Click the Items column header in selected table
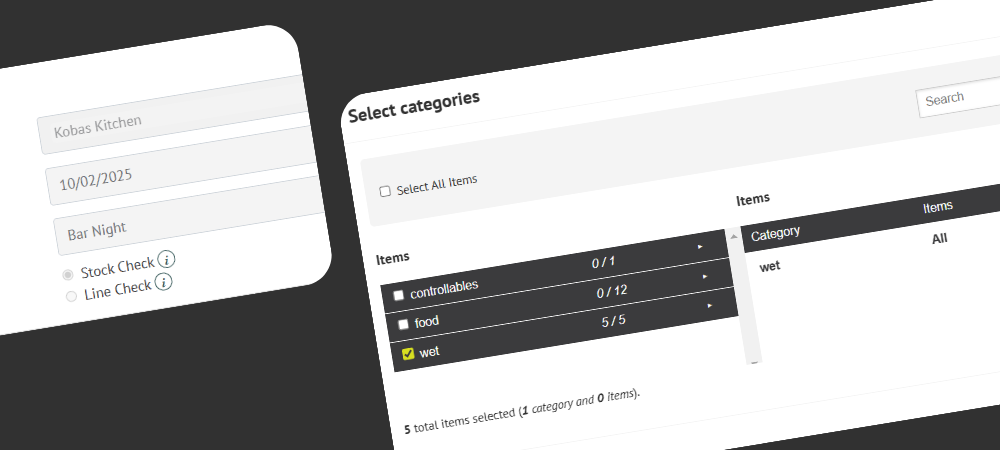The image size is (1000, 450). click(x=937, y=207)
